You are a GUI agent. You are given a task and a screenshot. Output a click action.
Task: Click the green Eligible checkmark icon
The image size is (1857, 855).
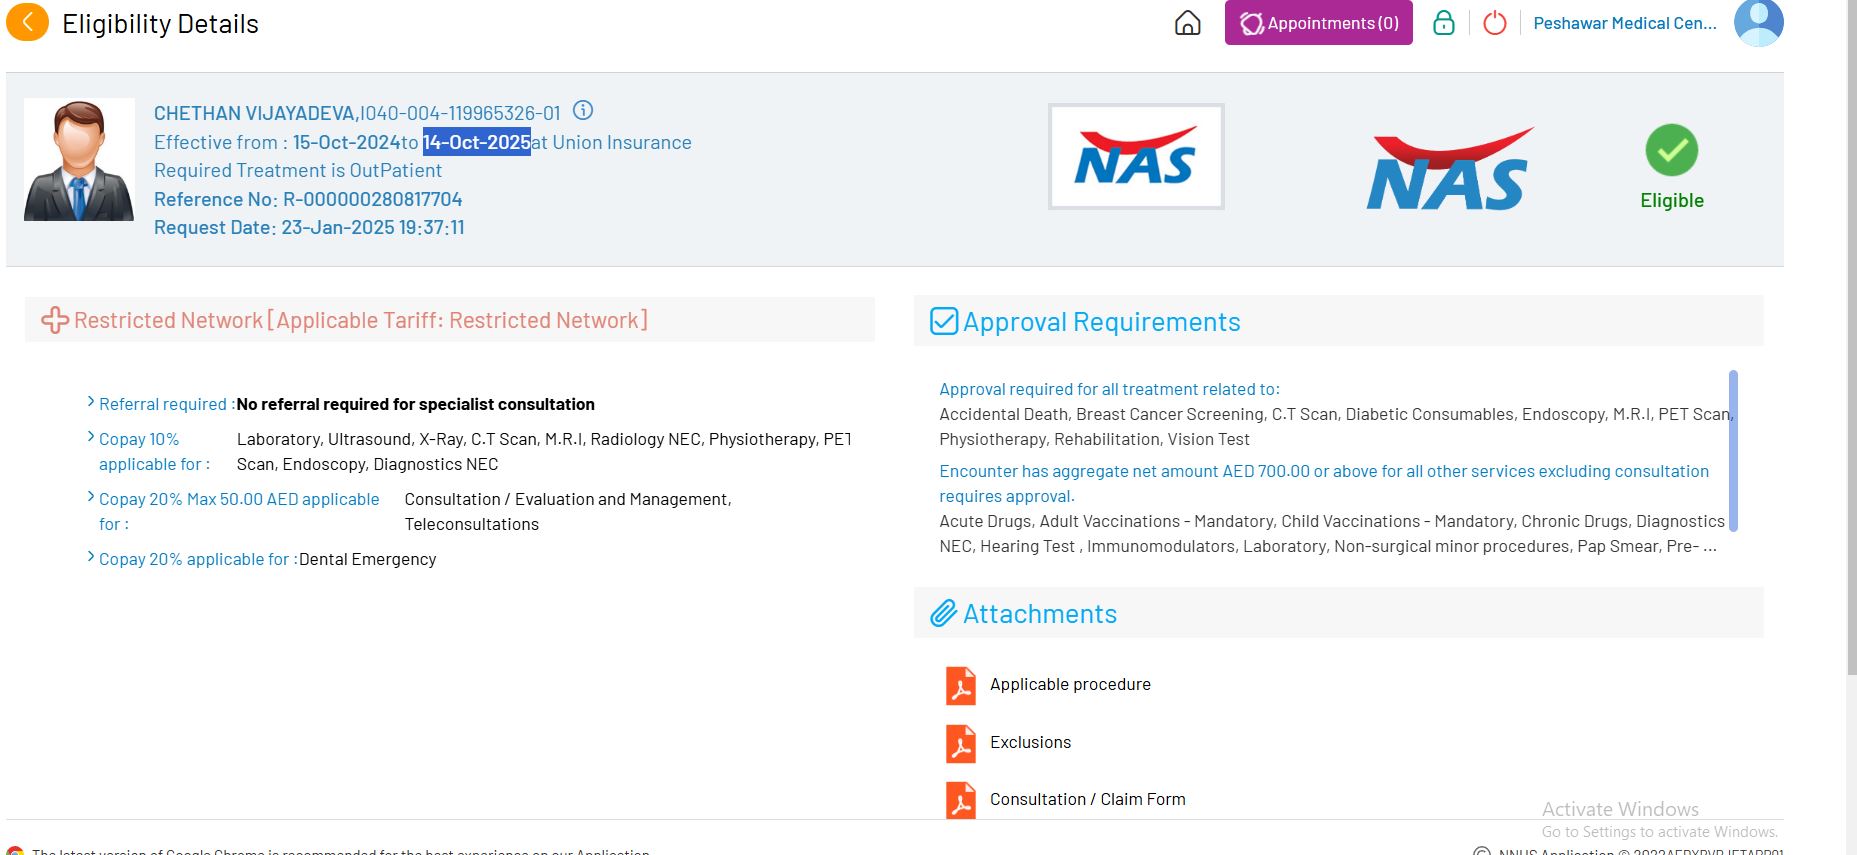coord(1671,150)
